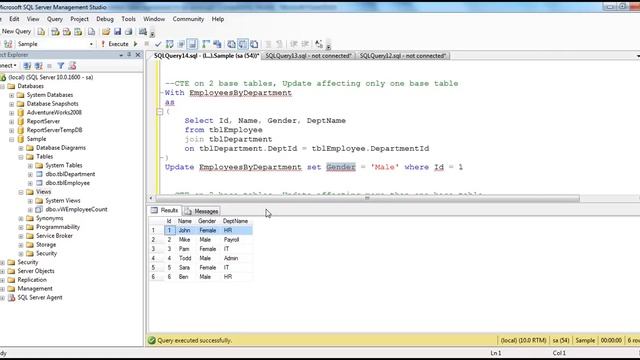Save the query with the floppy disk icon
640x360 pixels.
pos(118,32)
